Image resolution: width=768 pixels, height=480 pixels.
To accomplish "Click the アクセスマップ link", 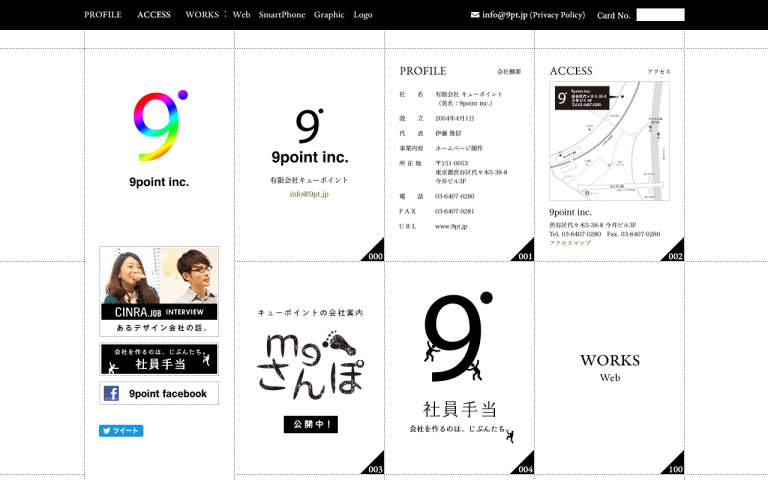I will [x=570, y=243].
